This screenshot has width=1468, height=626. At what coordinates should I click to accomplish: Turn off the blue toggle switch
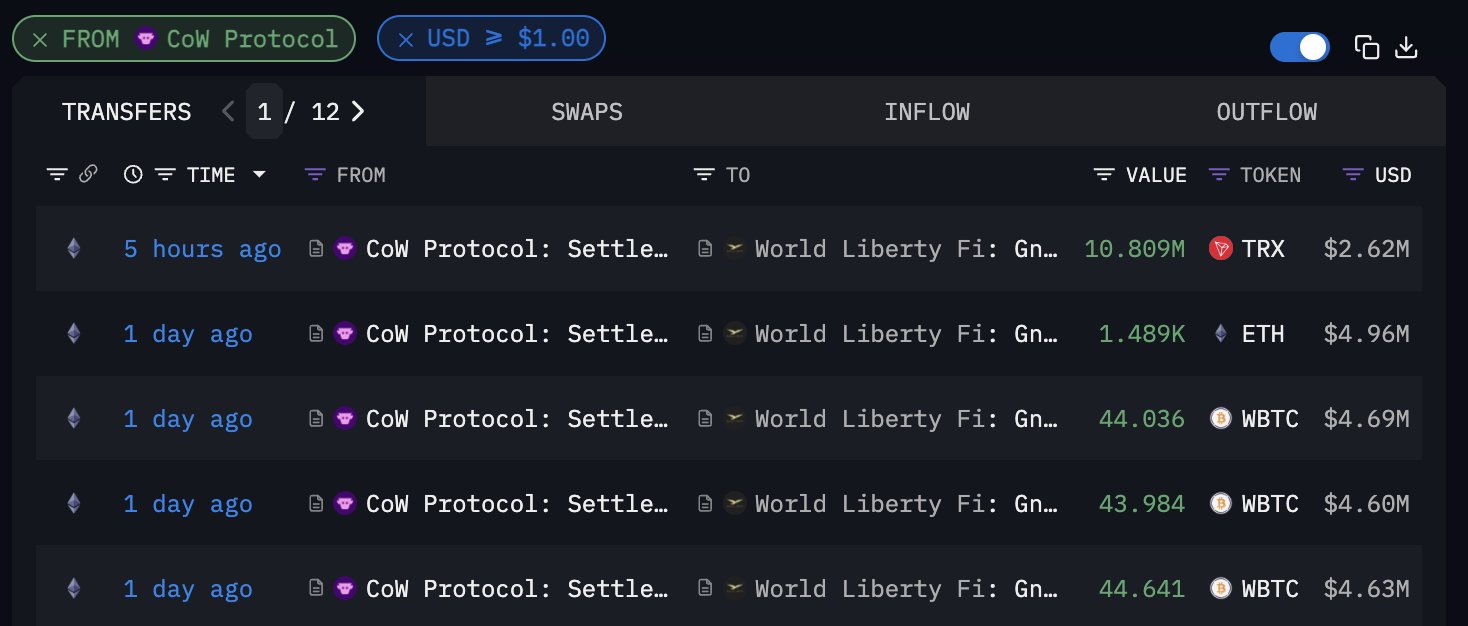1299,47
